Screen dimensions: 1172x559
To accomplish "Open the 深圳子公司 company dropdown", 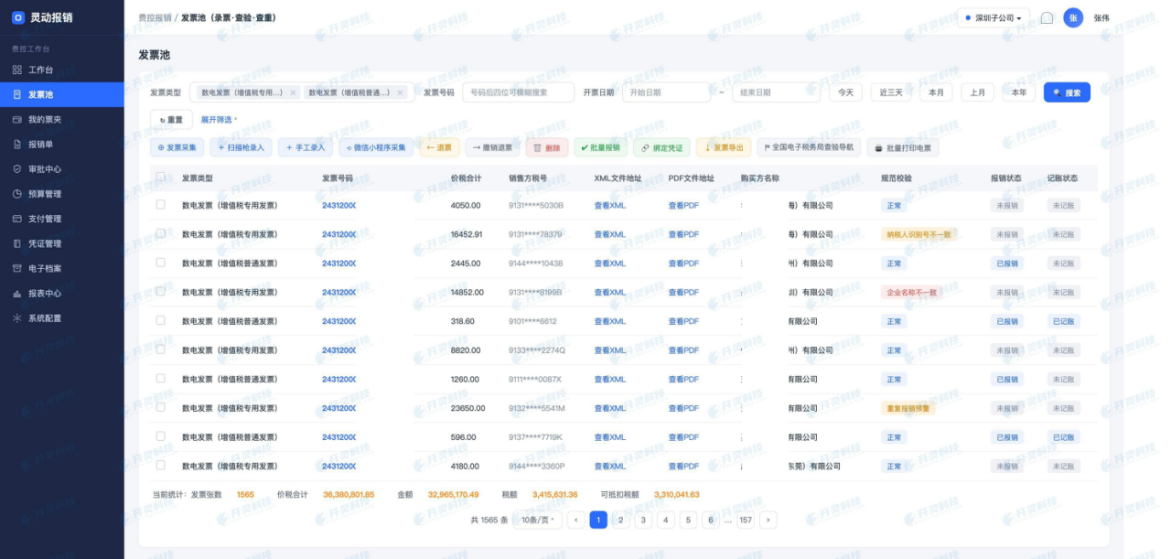I will 993,18.
